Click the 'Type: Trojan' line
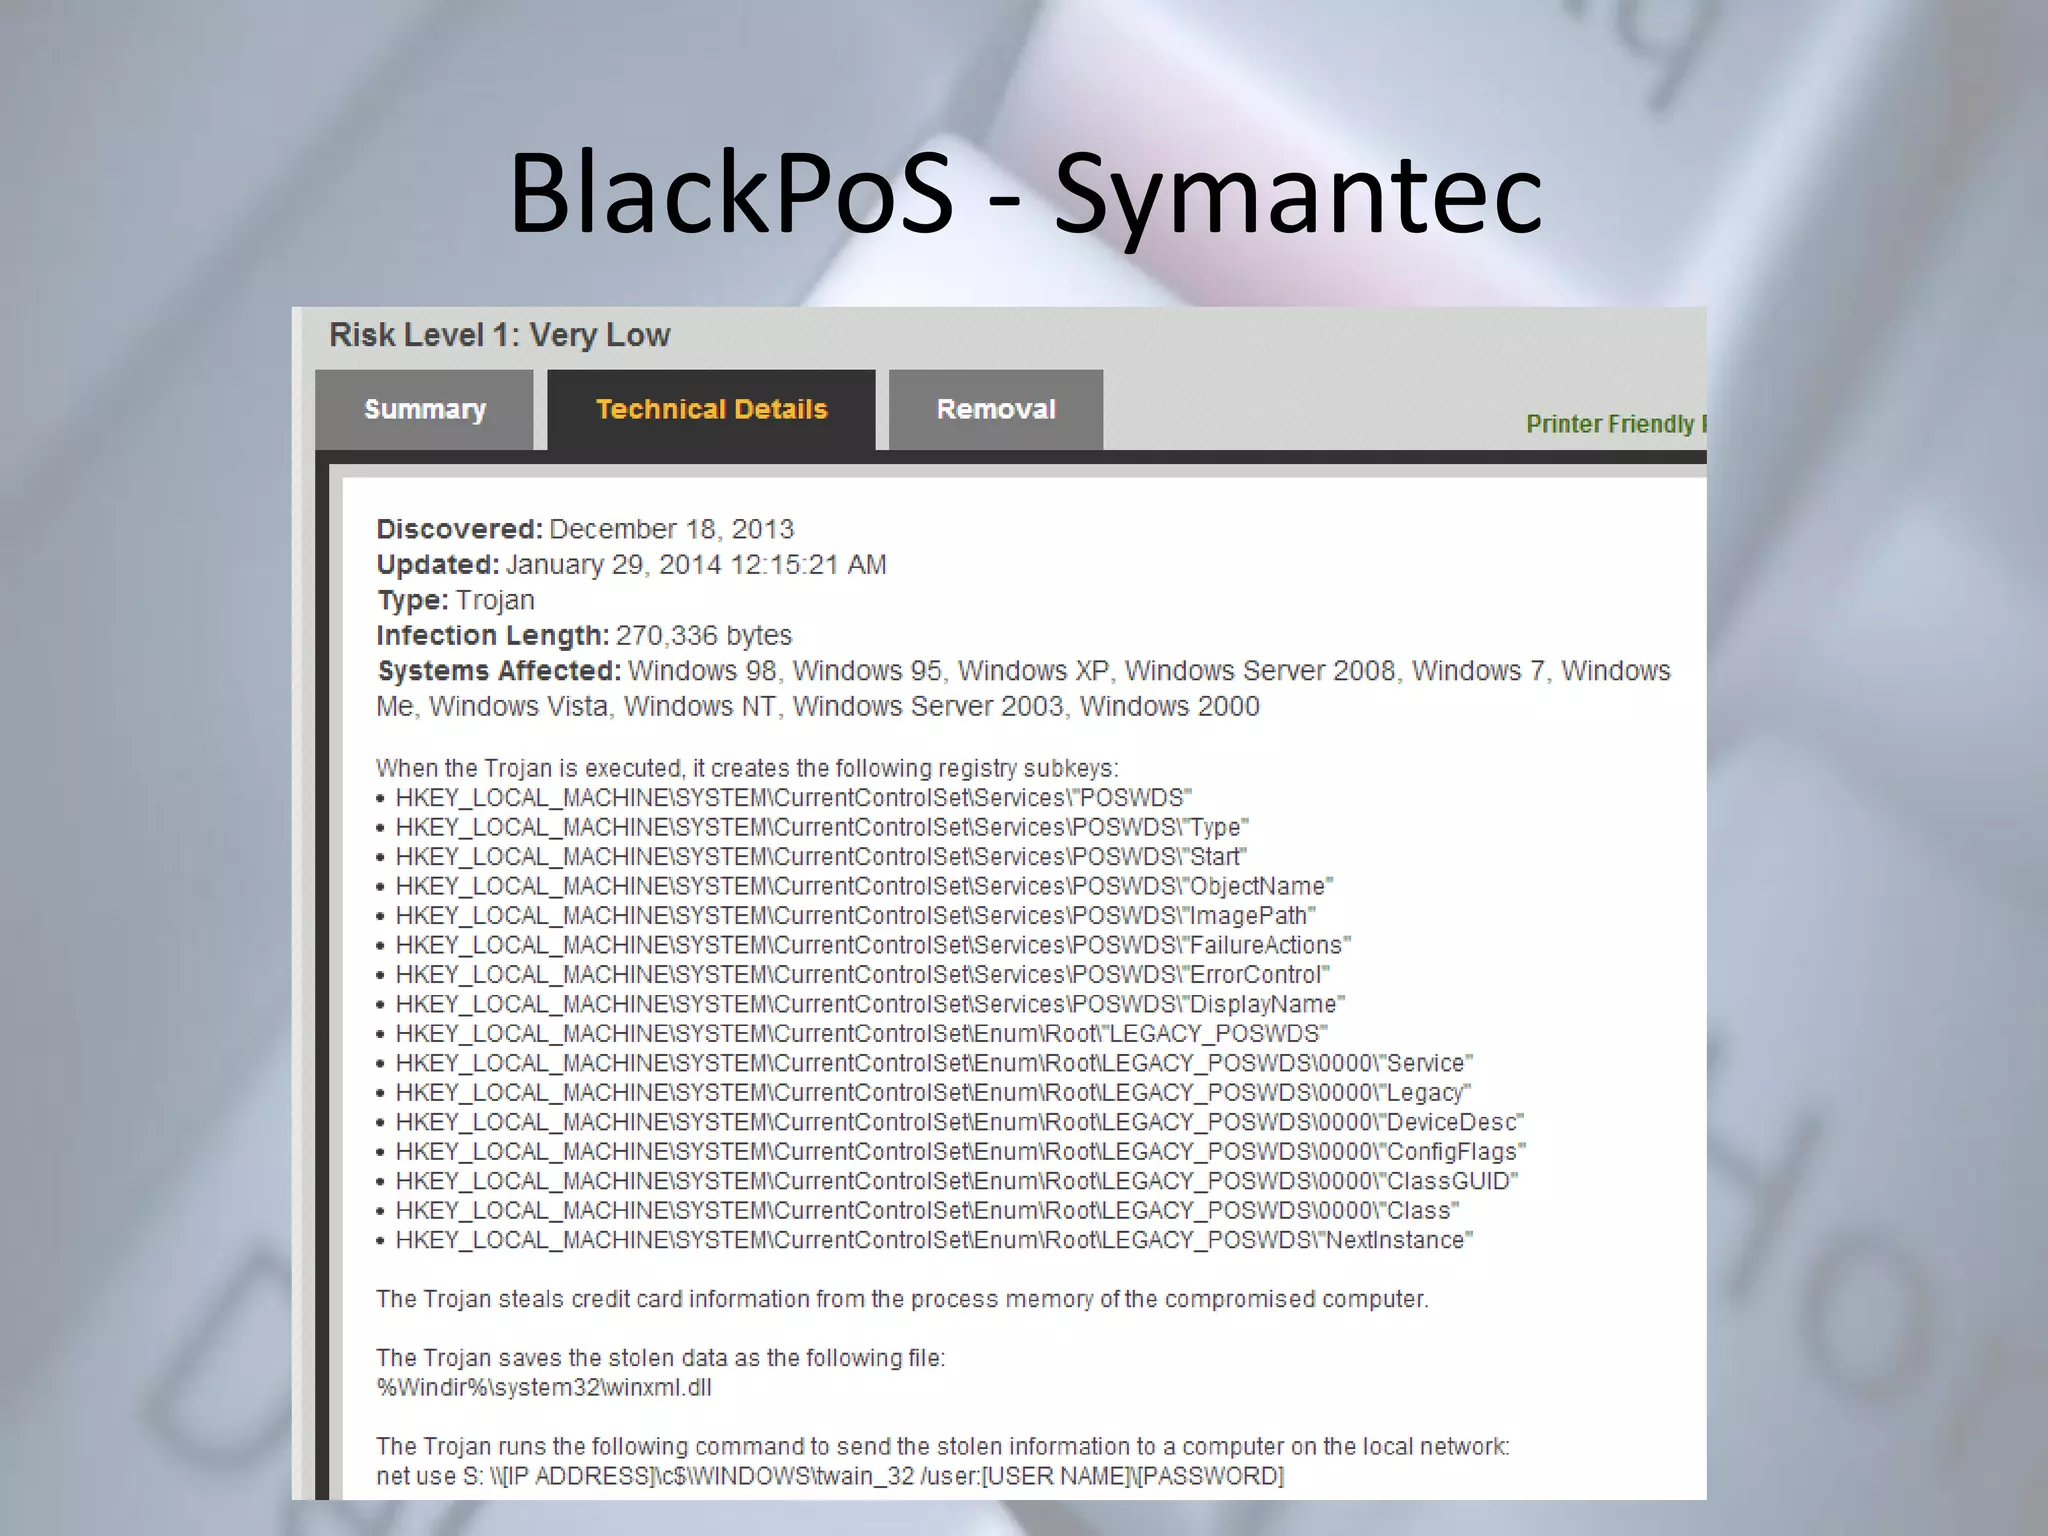This screenshot has height=1536, width=2048. click(x=456, y=600)
